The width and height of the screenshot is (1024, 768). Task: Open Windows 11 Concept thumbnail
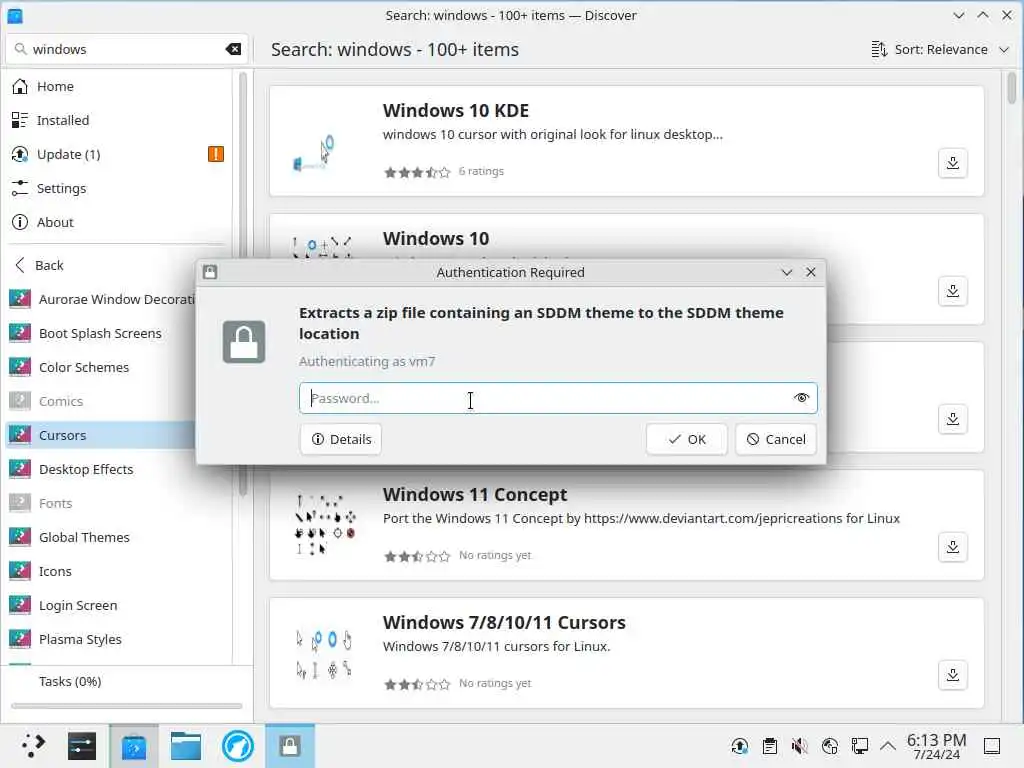click(325, 524)
